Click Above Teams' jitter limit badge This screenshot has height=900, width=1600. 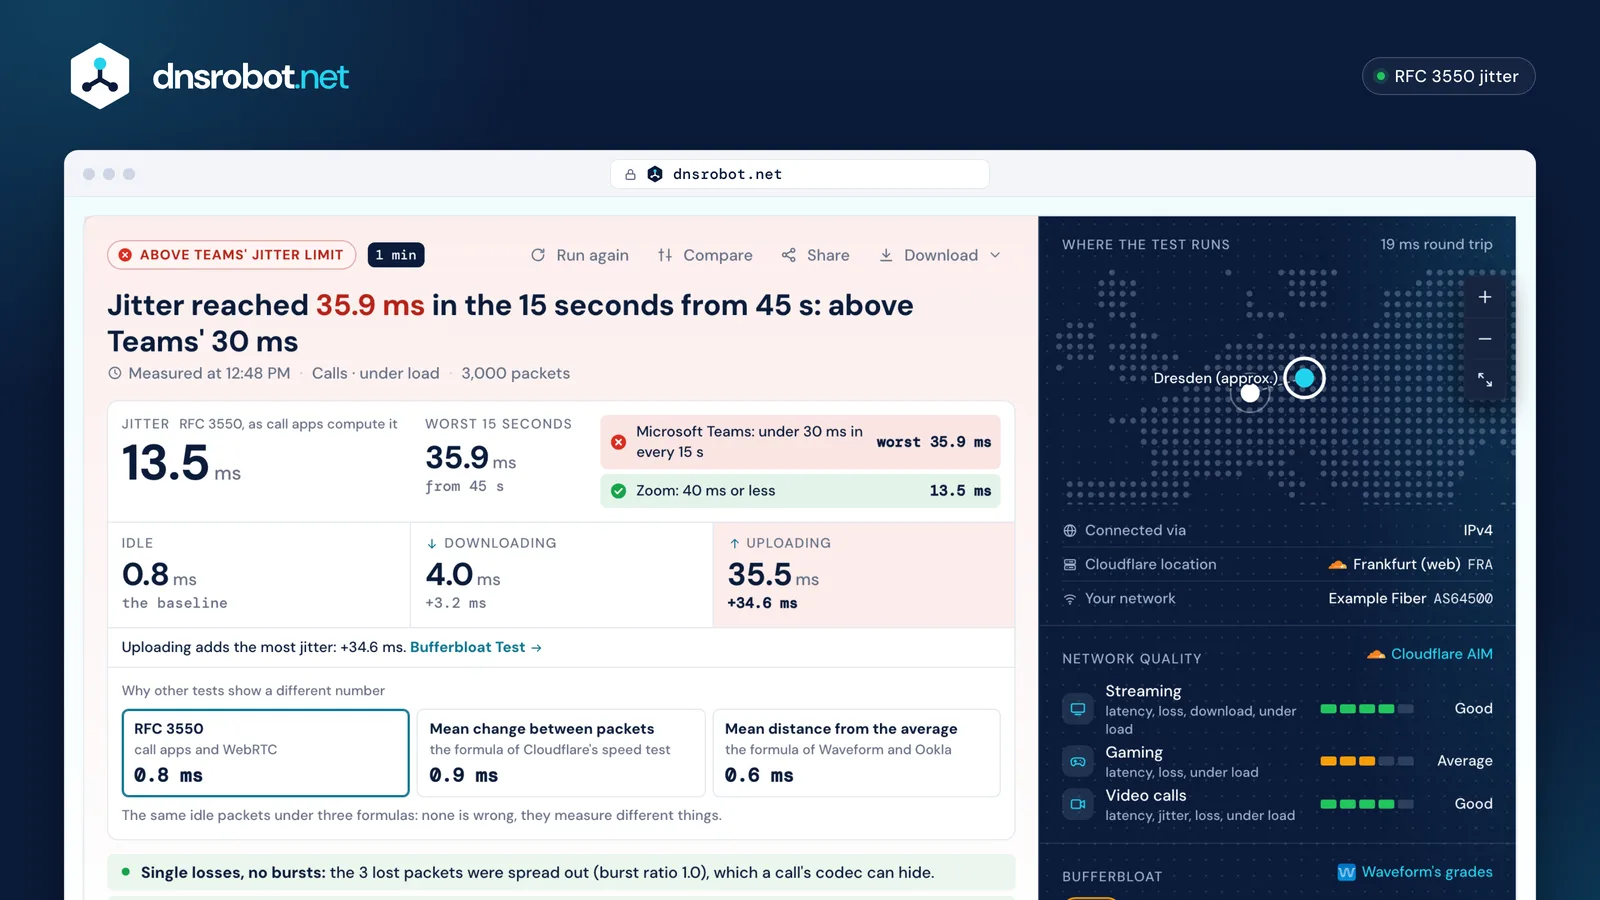[x=232, y=255]
